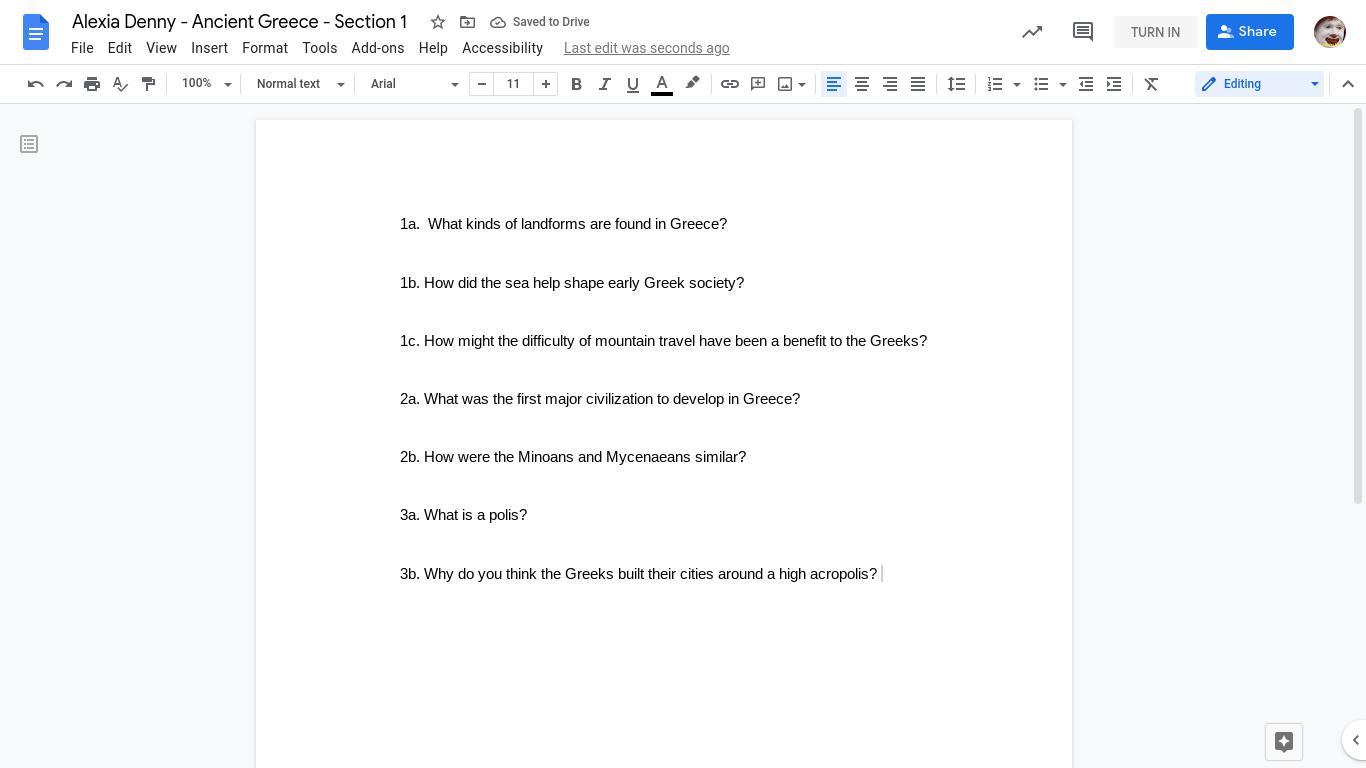This screenshot has height=768, width=1366.
Task: Open the File menu
Action: (82, 48)
